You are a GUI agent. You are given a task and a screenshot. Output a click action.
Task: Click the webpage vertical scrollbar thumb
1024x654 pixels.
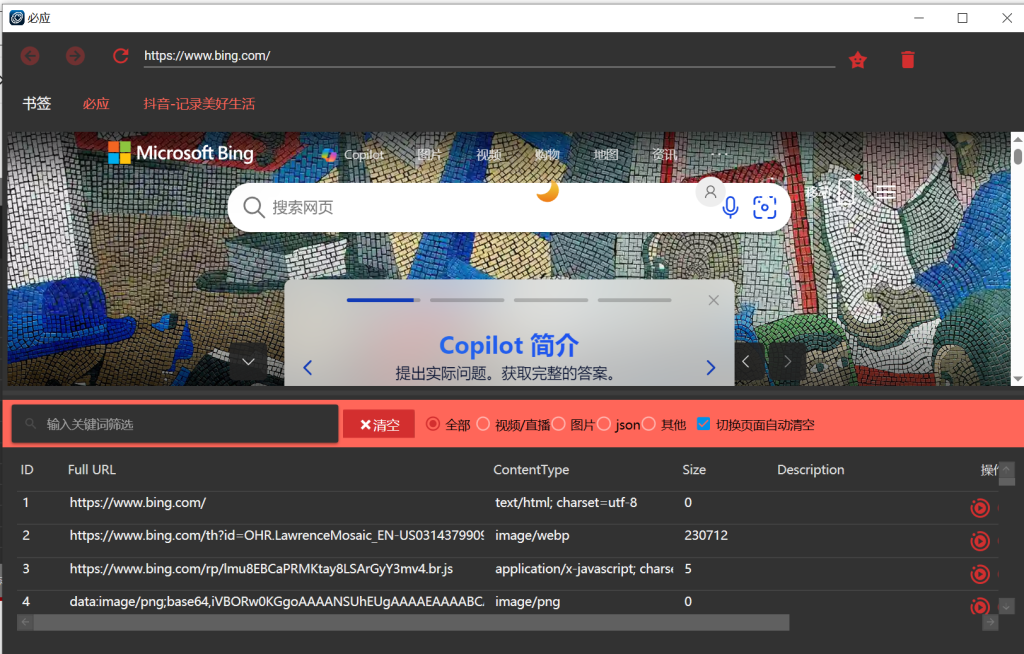1017,157
